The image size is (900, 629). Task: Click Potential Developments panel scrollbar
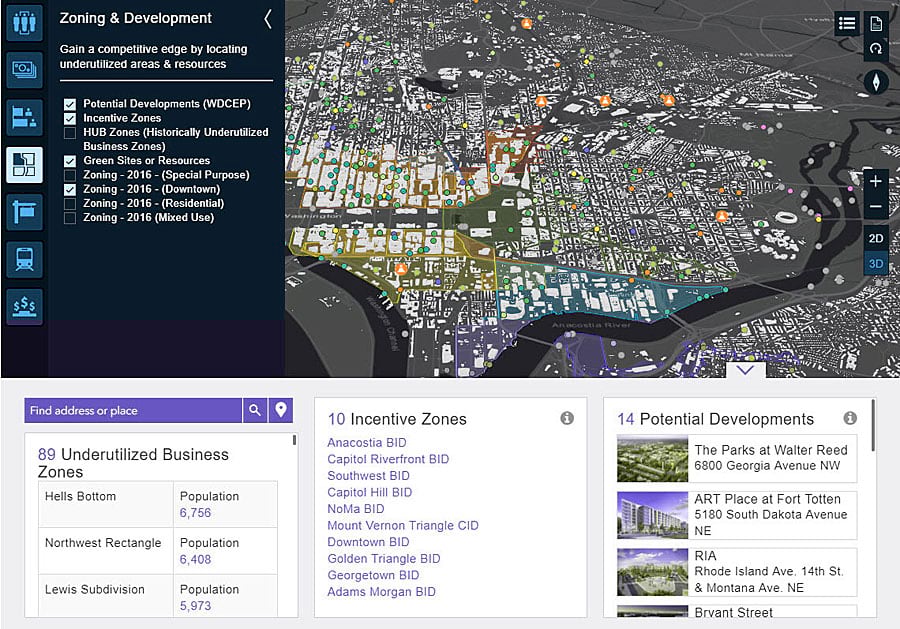[874, 426]
